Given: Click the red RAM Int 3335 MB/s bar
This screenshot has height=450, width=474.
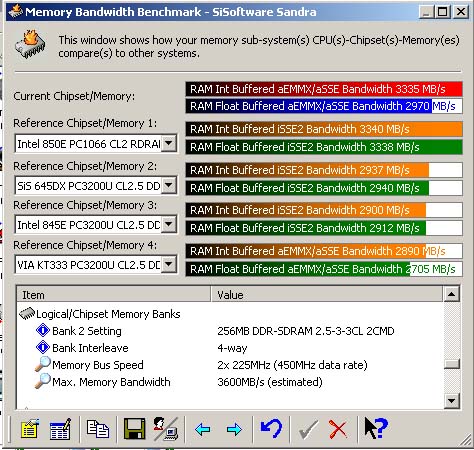Looking at the screenshot, I should click(324, 89).
